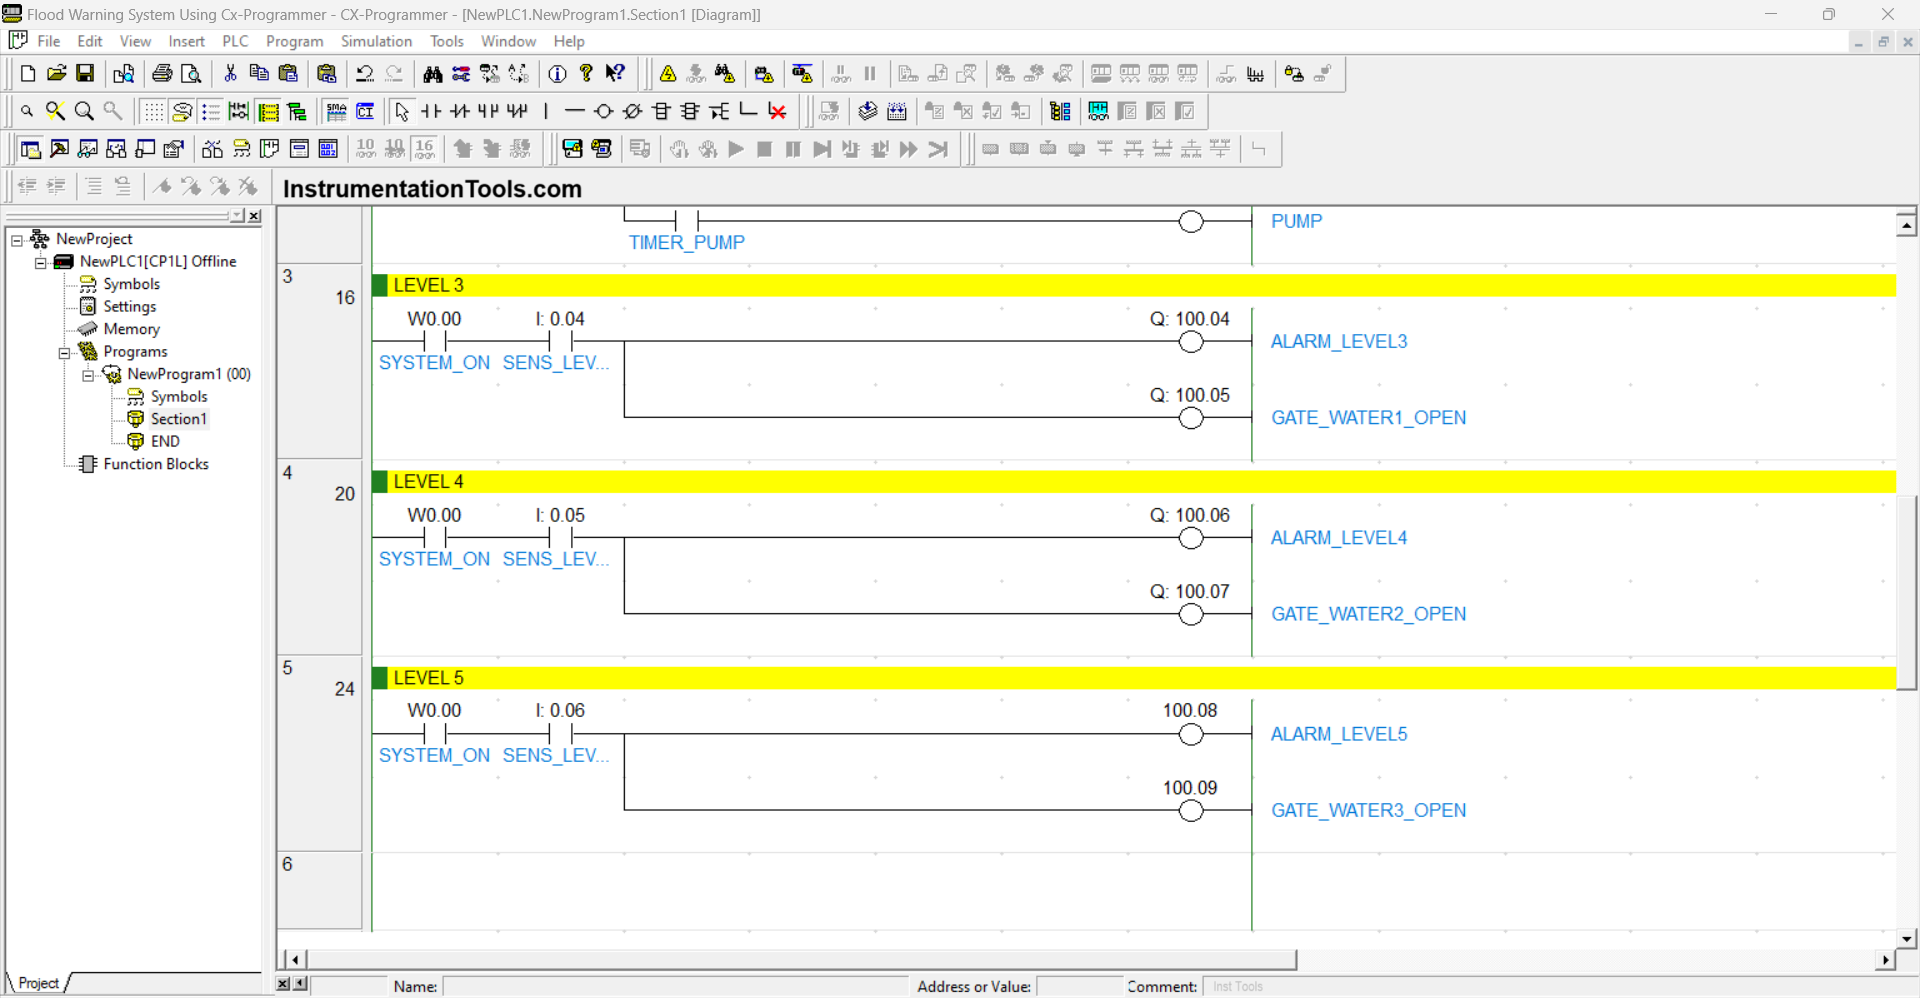Open Find using the binoculars icon
The height and width of the screenshot is (998, 1920).
433,73
